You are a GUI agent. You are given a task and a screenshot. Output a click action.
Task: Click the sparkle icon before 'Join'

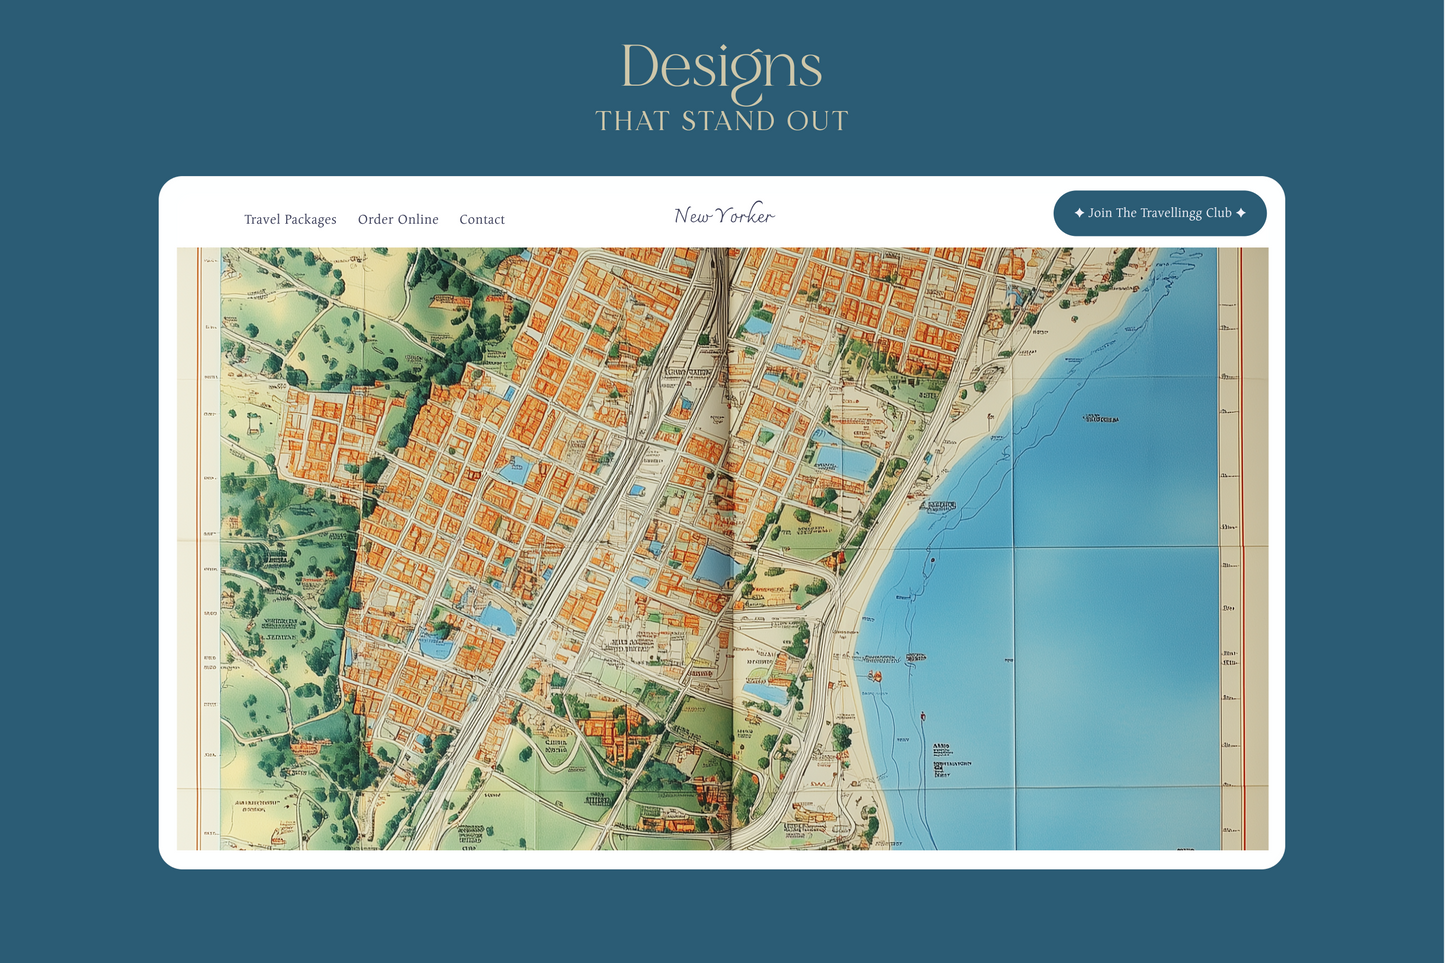(1079, 213)
